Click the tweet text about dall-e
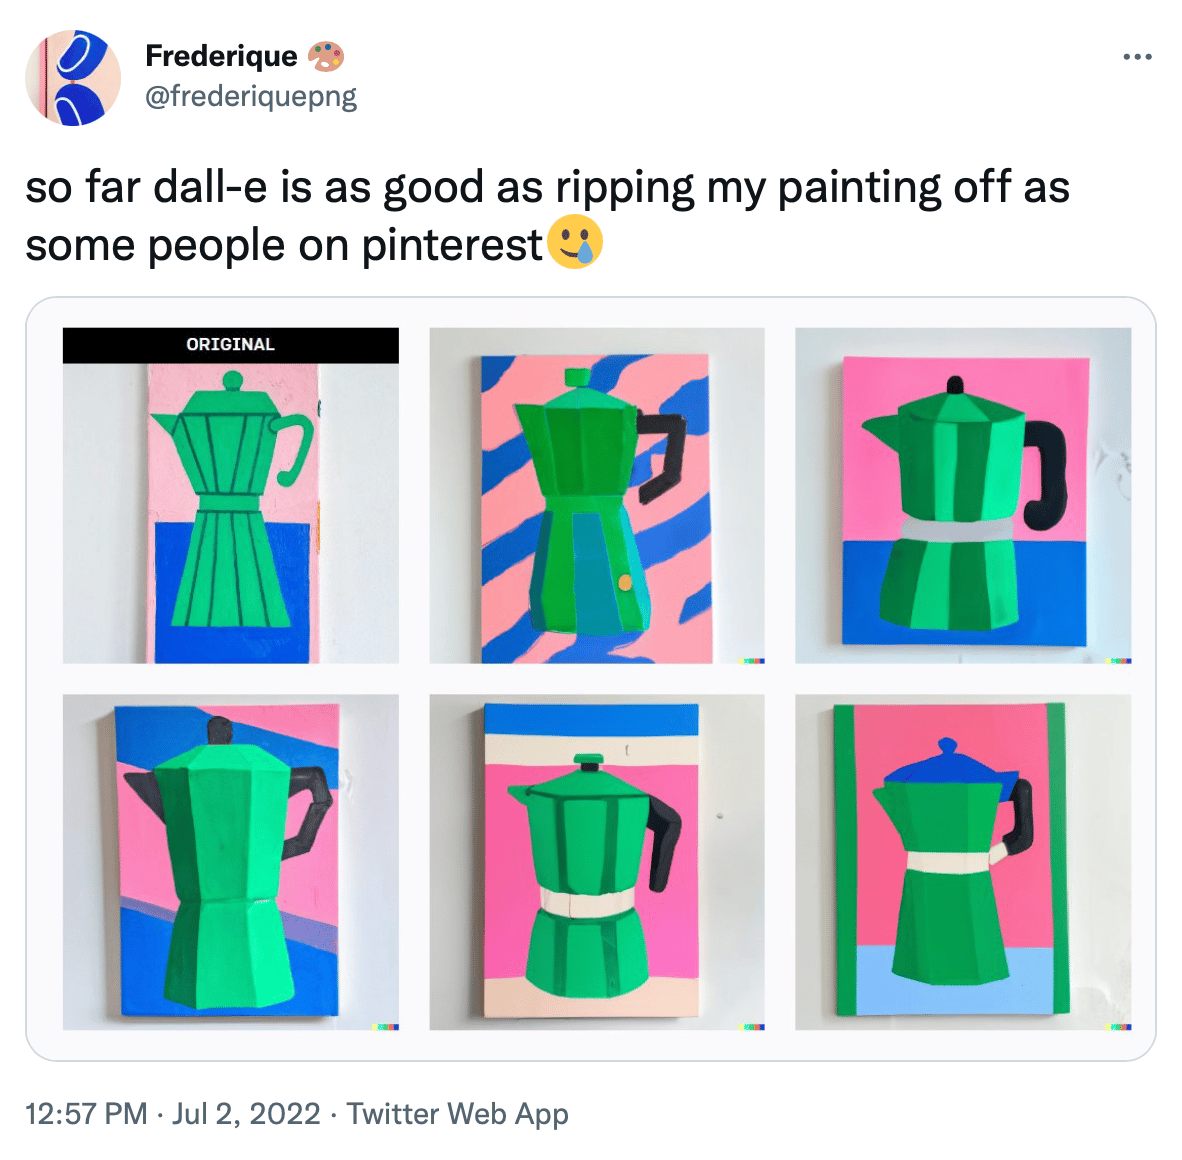Viewport: 1182px width, 1160px height. 548,216
